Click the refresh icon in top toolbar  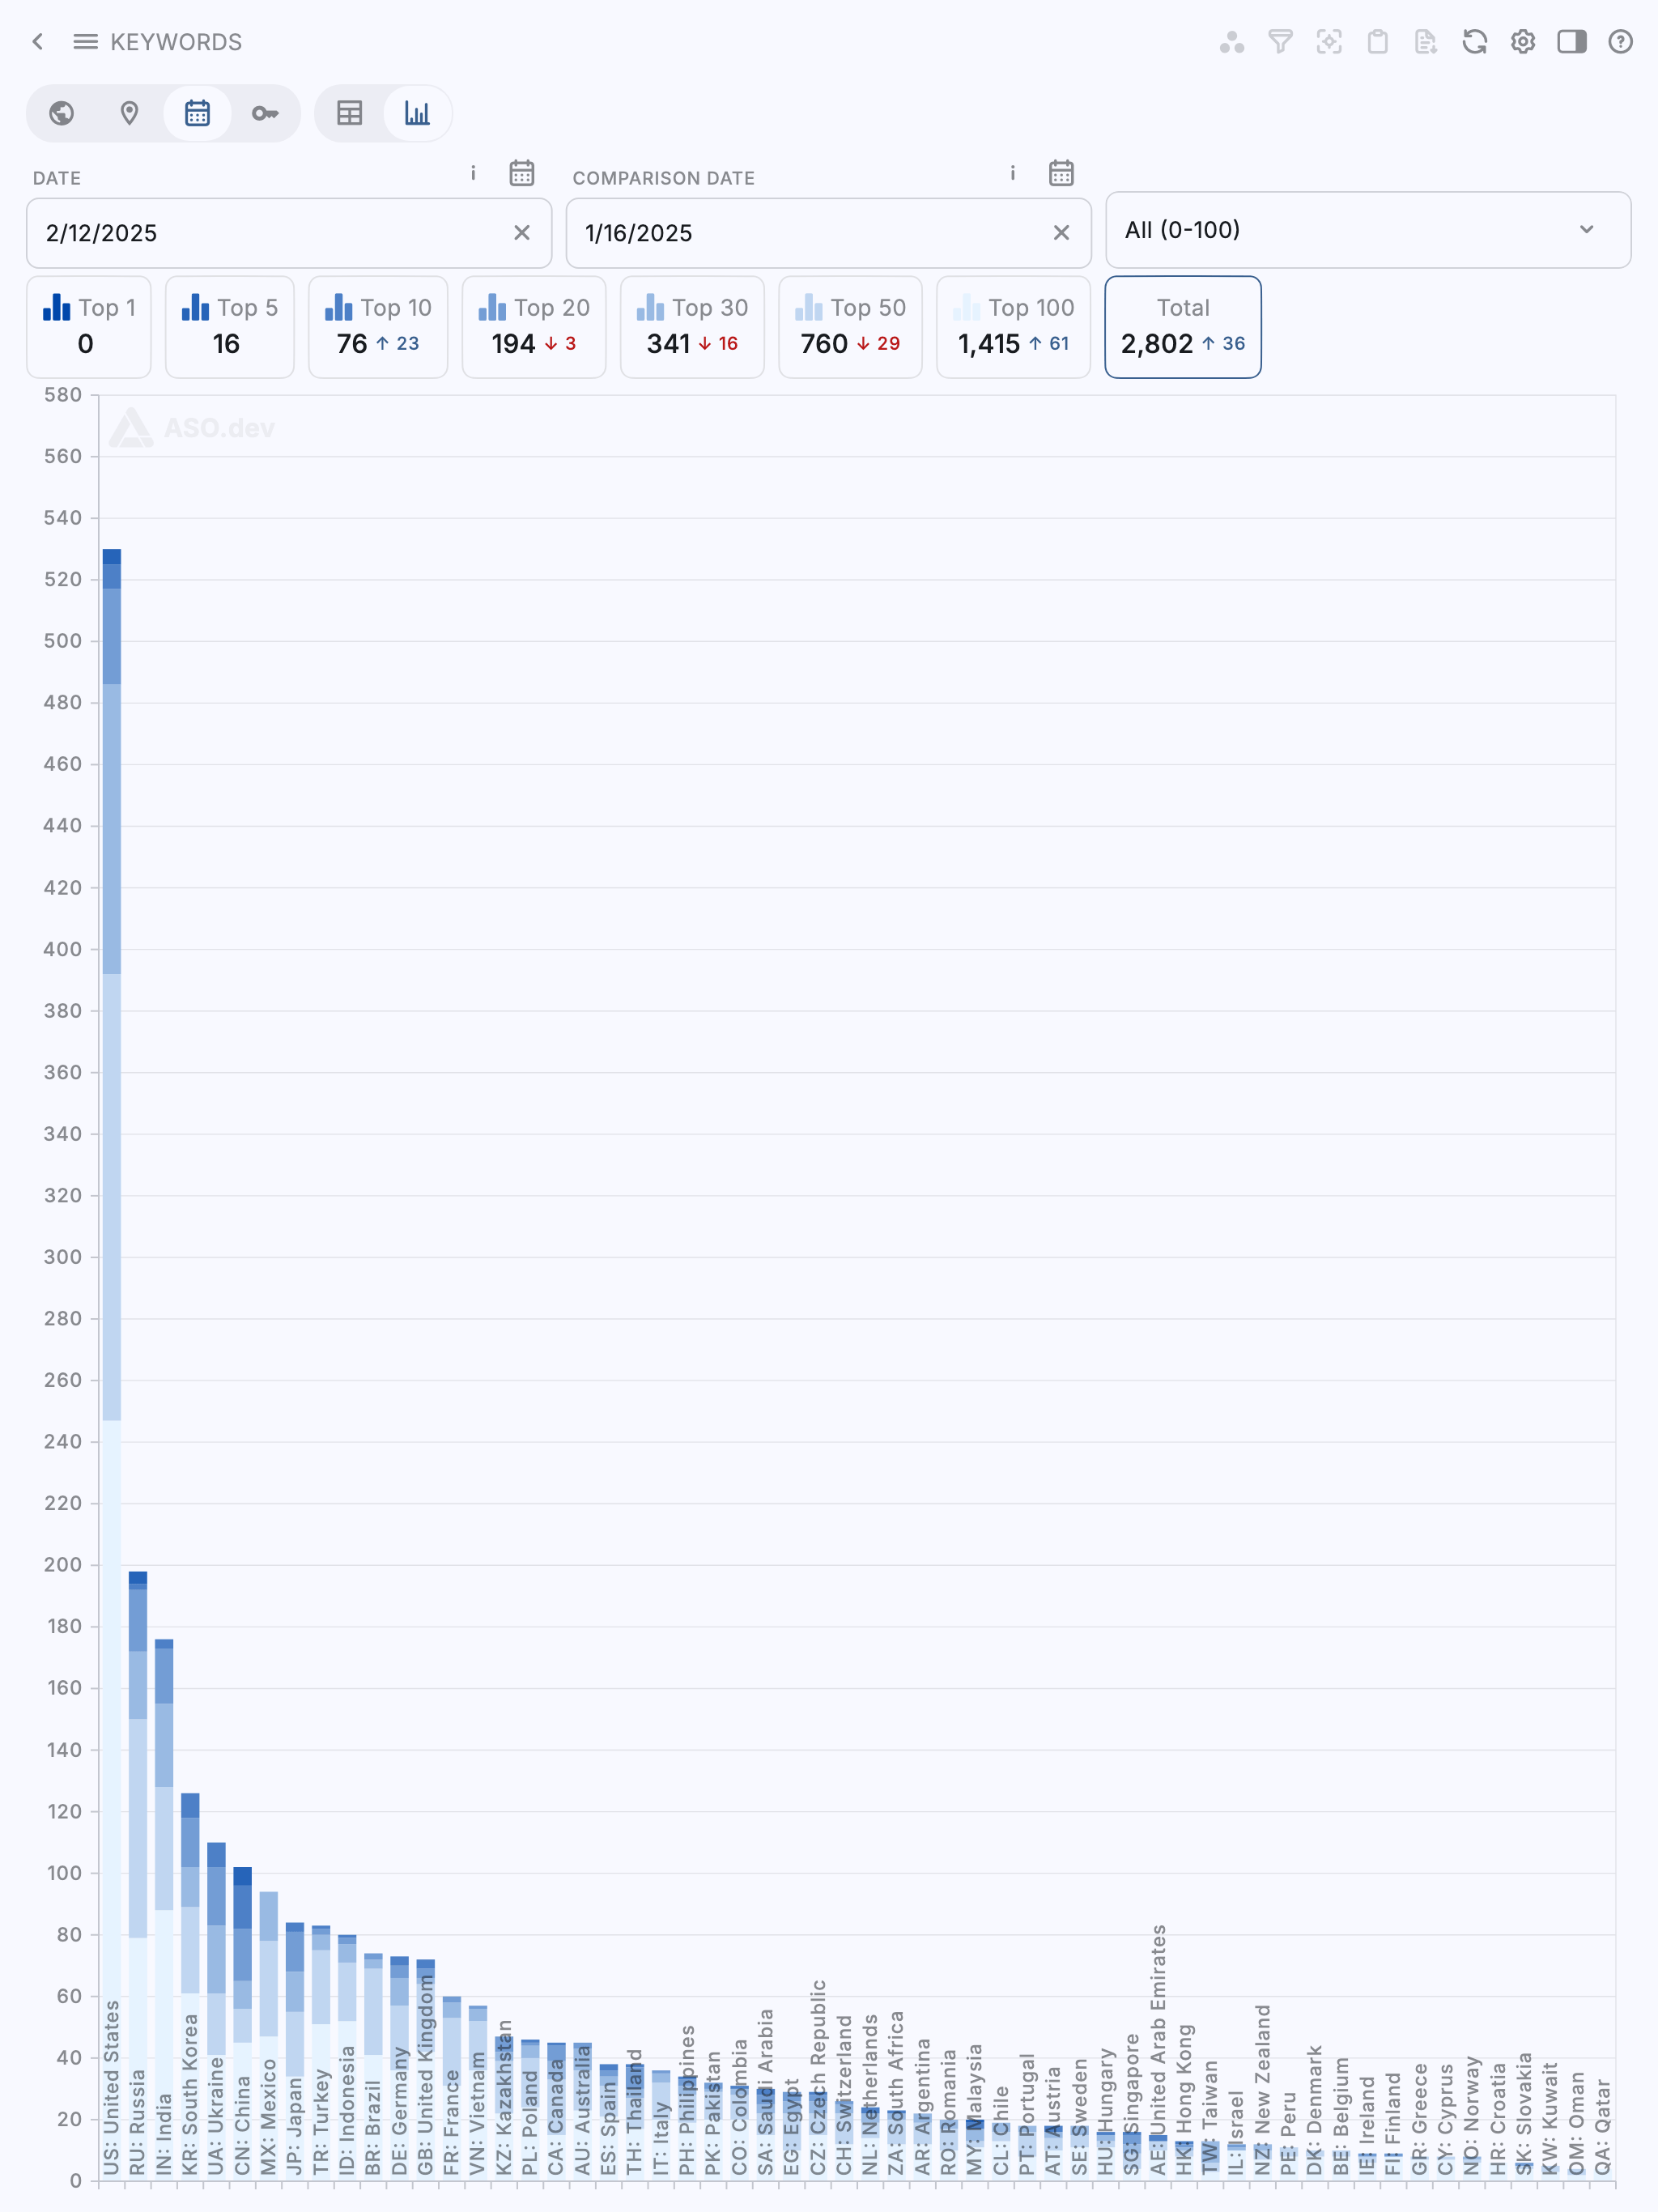(x=1474, y=42)
